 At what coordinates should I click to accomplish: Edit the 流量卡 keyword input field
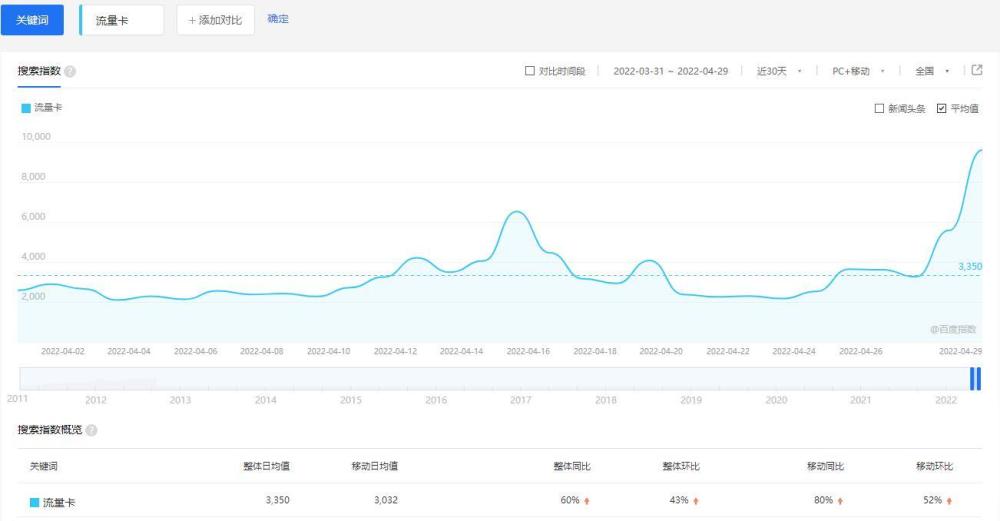pyautogui.click(x=122, y=20)
